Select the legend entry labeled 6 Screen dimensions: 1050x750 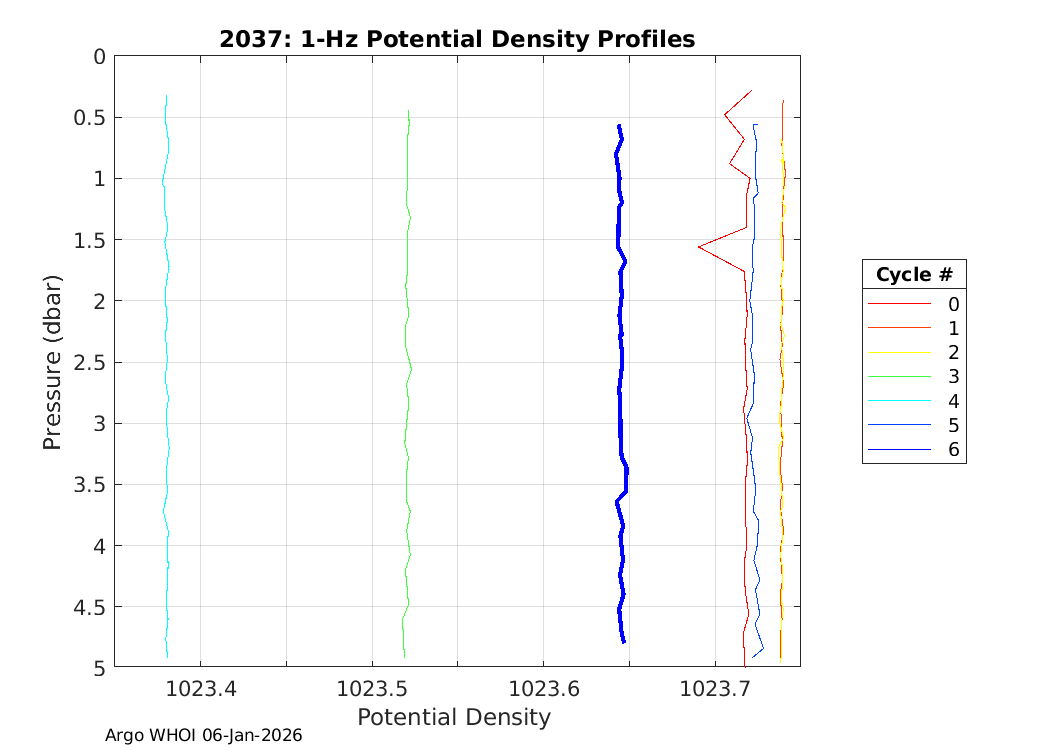952,450
